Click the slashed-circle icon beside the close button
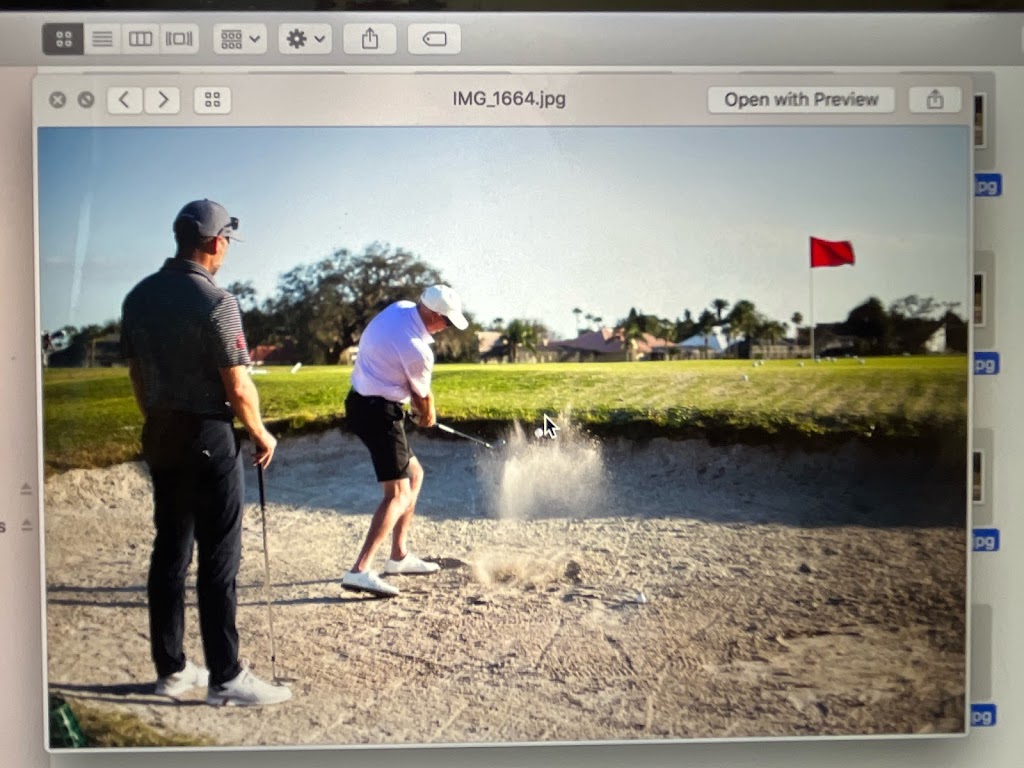The image size is (1024, 768). 86,100
